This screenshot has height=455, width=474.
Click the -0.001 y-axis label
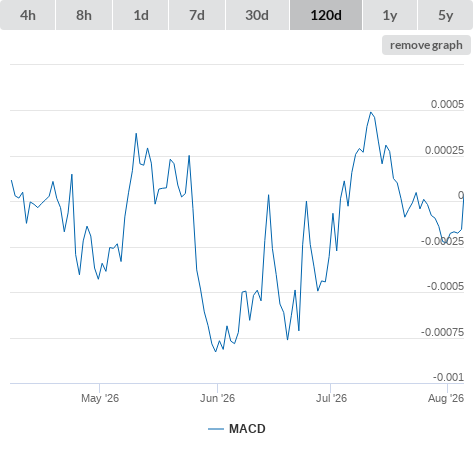click(448, 377)
